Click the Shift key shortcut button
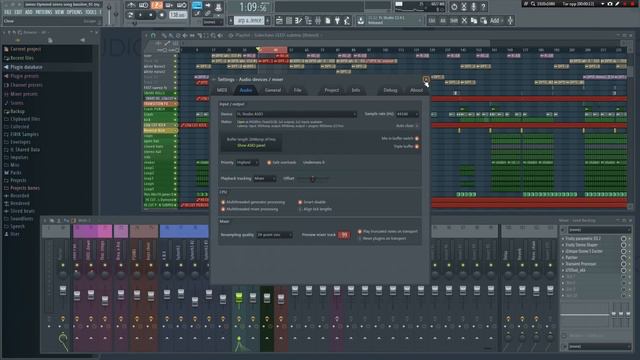Screen dimensions: 640x360 click(453, 20)
